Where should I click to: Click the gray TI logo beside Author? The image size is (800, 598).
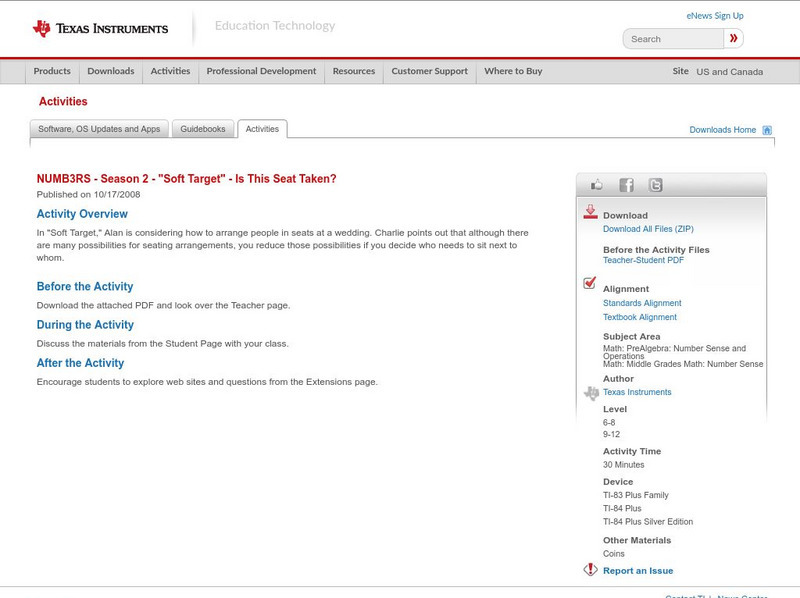click(x=590, y=393)
